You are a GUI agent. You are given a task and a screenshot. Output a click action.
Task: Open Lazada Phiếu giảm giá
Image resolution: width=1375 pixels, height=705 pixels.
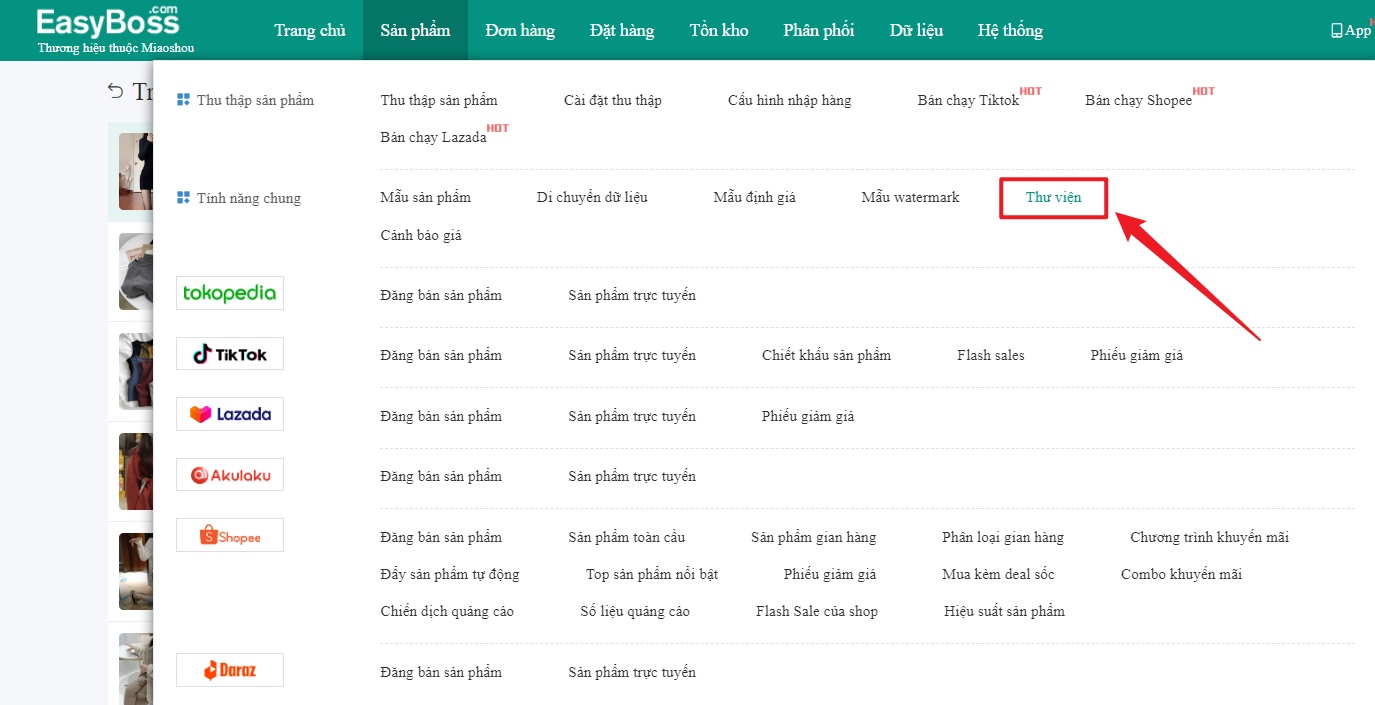click(808, 416)
